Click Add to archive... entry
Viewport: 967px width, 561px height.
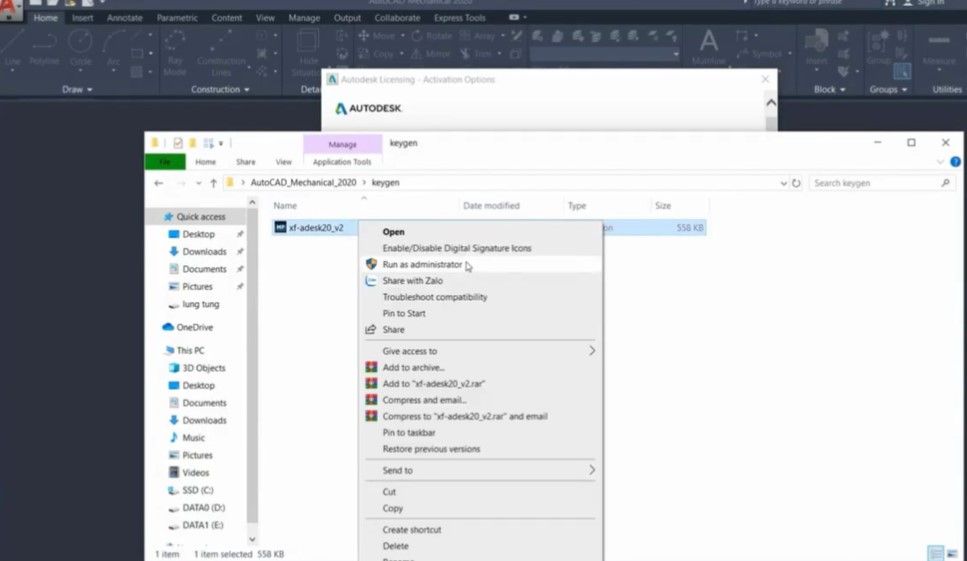coord(413,367)
